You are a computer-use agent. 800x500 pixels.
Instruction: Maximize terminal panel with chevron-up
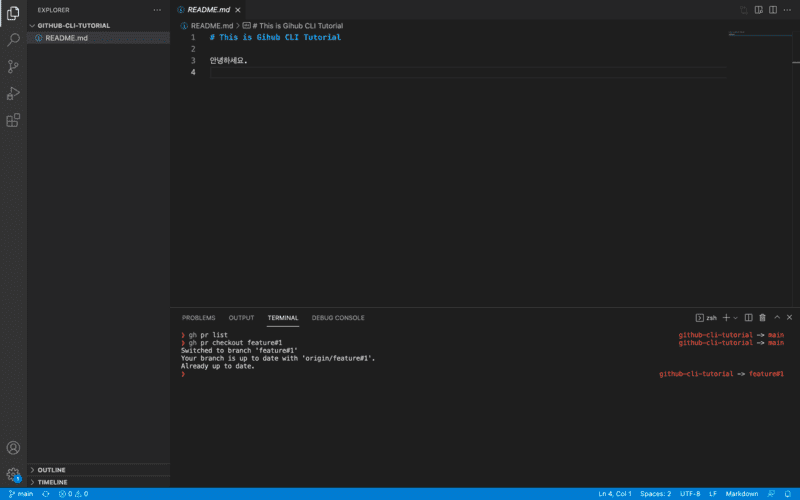(x=776, y=318)
